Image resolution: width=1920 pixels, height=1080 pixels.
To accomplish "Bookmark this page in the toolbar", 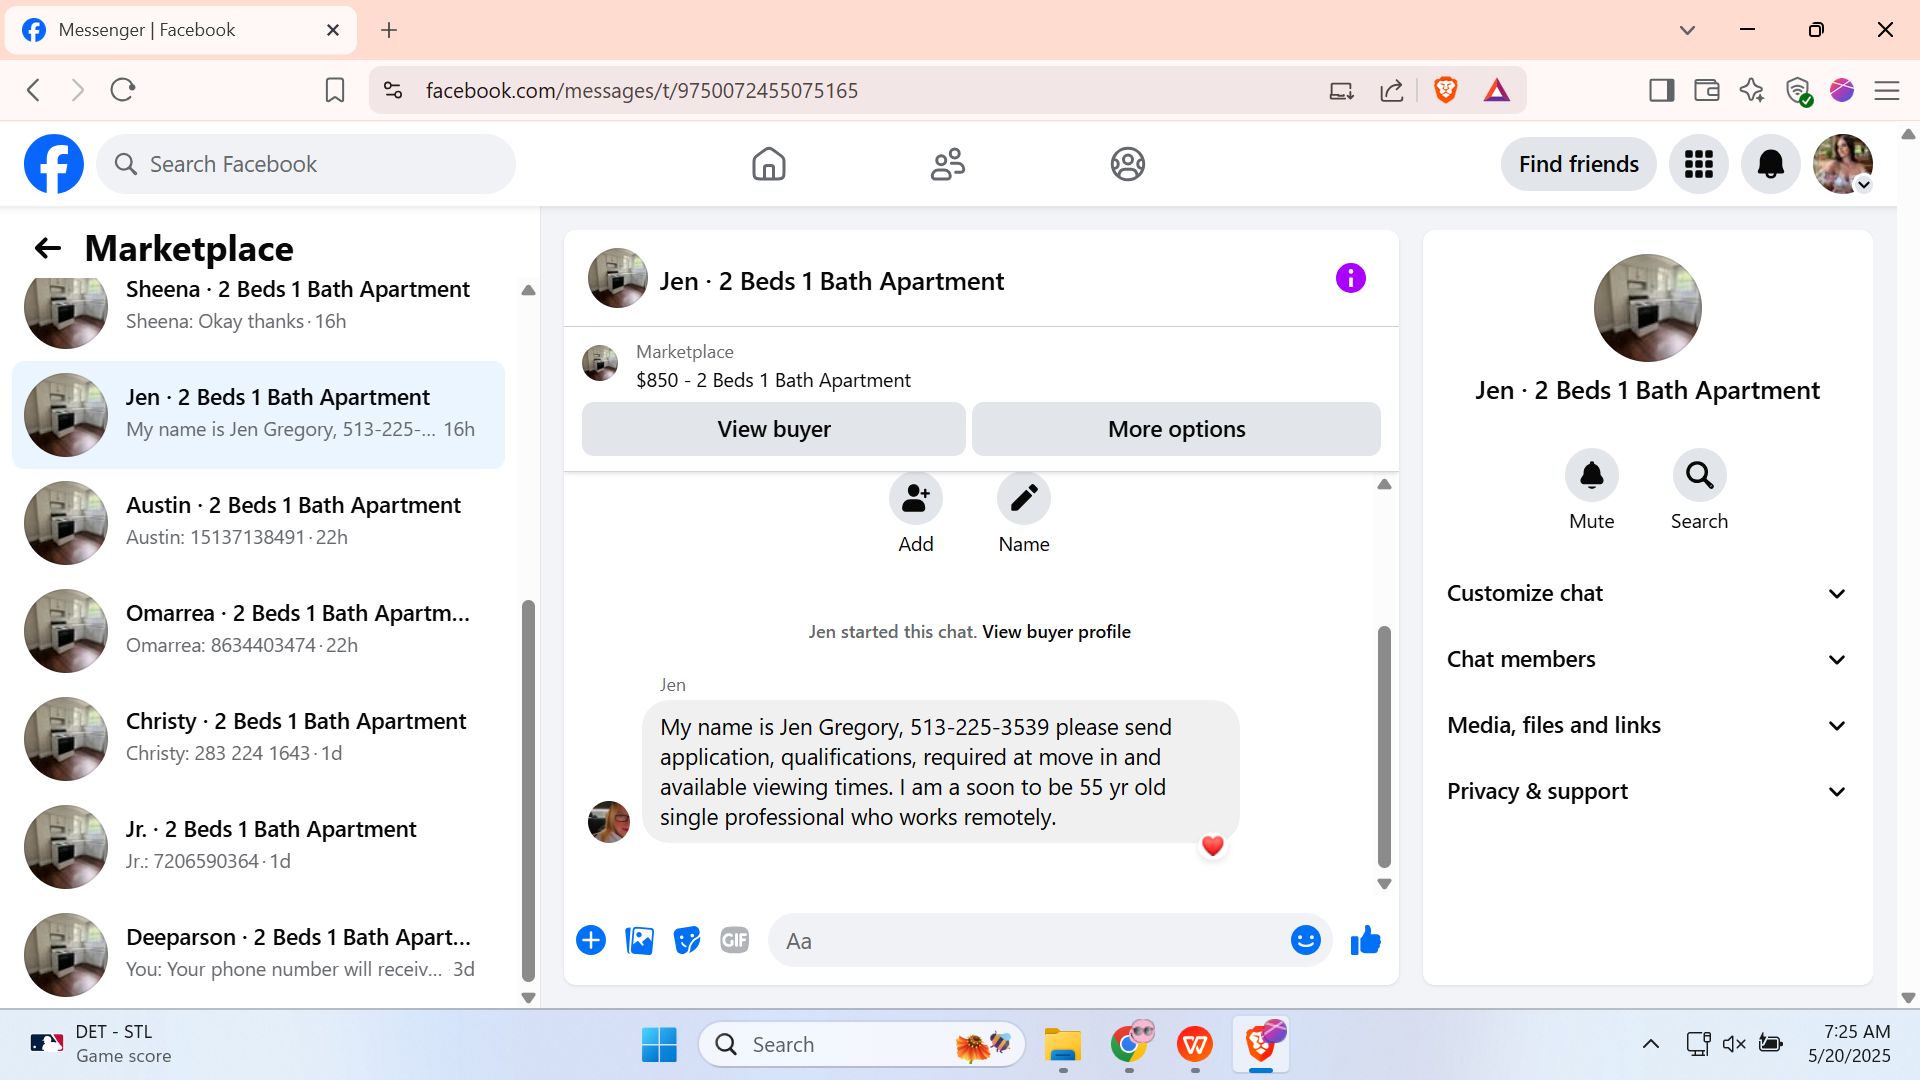I will tap(335, 91).
